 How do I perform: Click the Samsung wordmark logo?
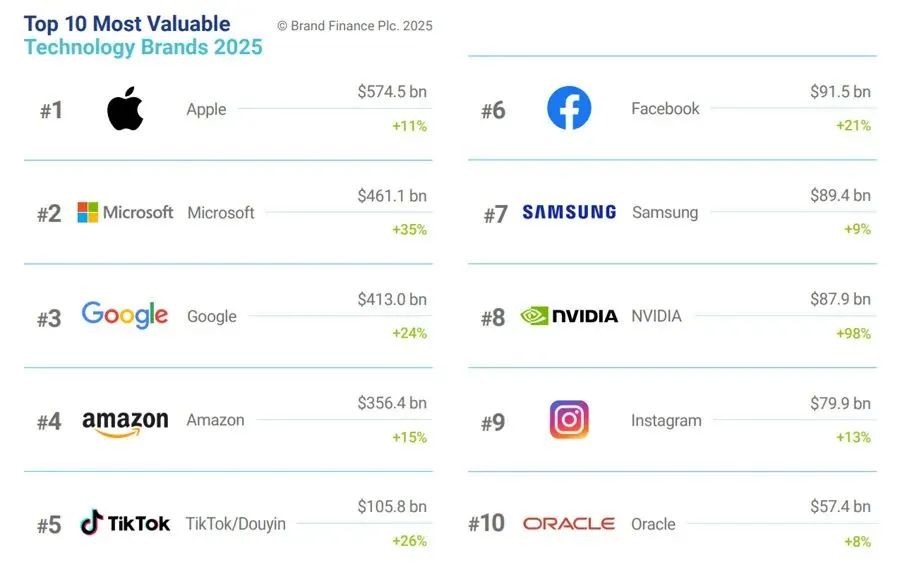pos(569,212)
